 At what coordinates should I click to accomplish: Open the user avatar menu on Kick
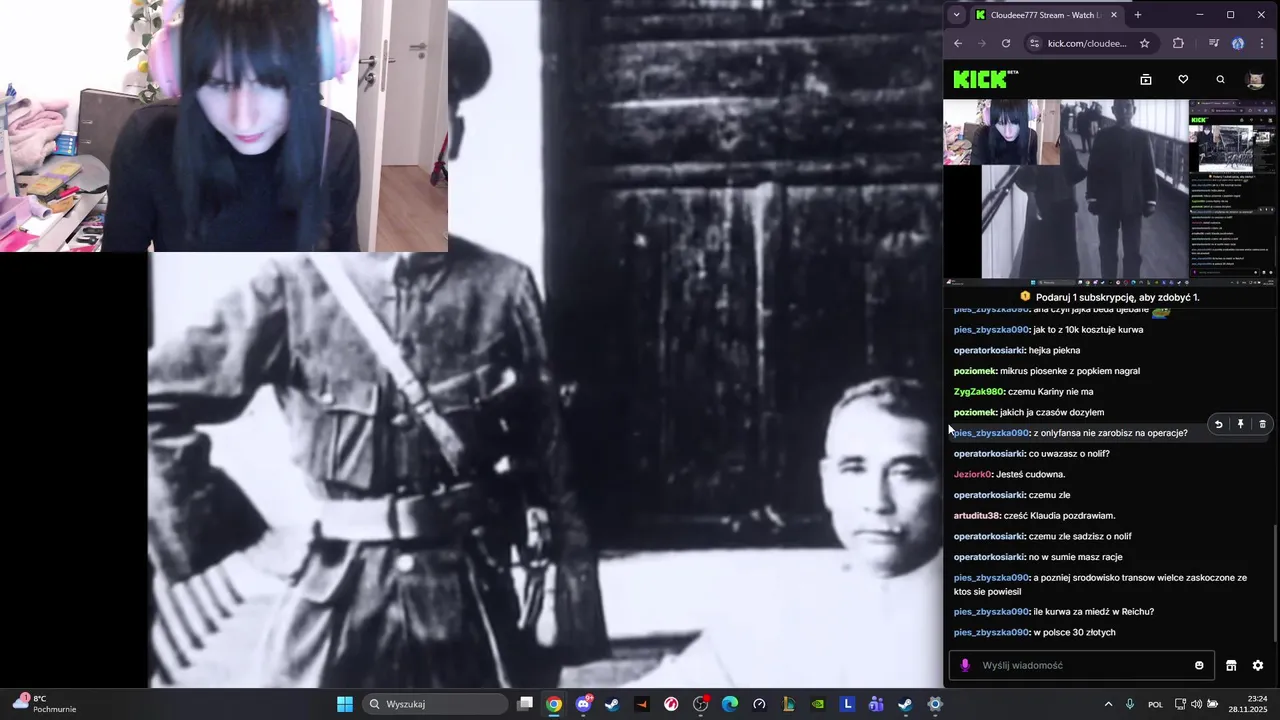click(1256, 80)
